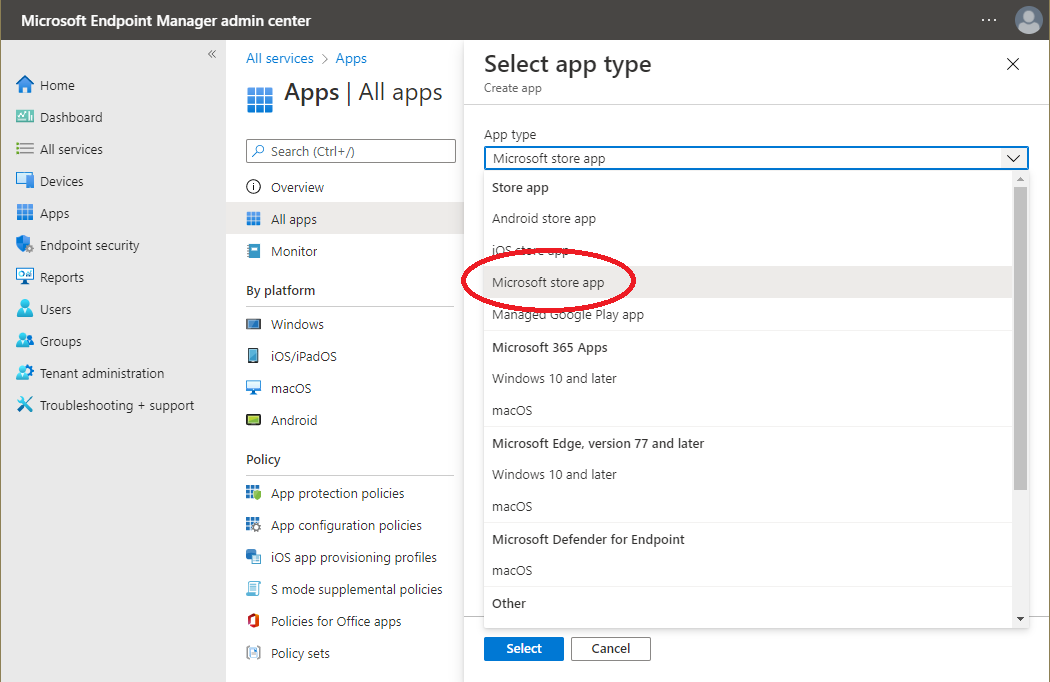1050x682 pixels.
Task: Select Microsoft store app option
Action: point(748,283)
